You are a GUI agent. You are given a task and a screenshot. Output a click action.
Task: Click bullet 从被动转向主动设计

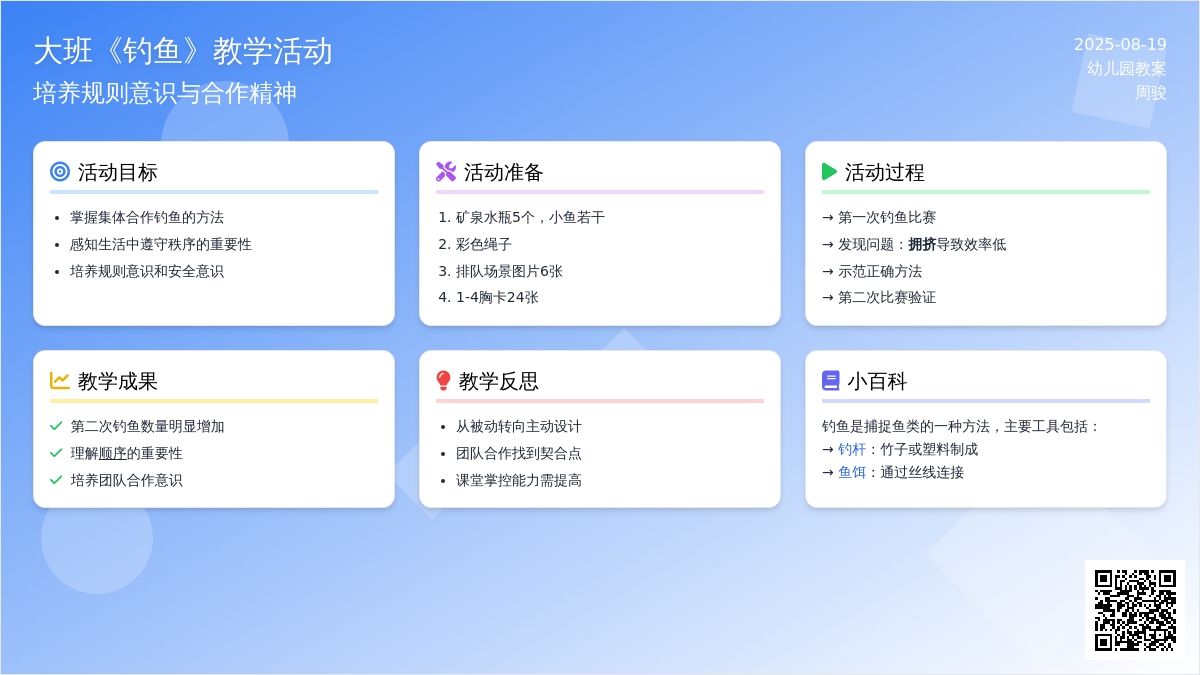tap(519, 426)
